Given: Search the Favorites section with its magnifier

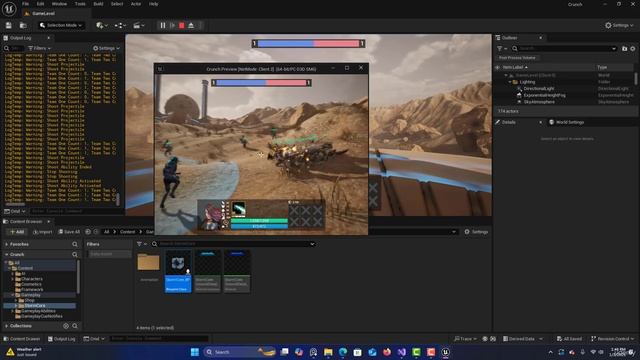Looking at the screenshot, I should tap(75, 244).
